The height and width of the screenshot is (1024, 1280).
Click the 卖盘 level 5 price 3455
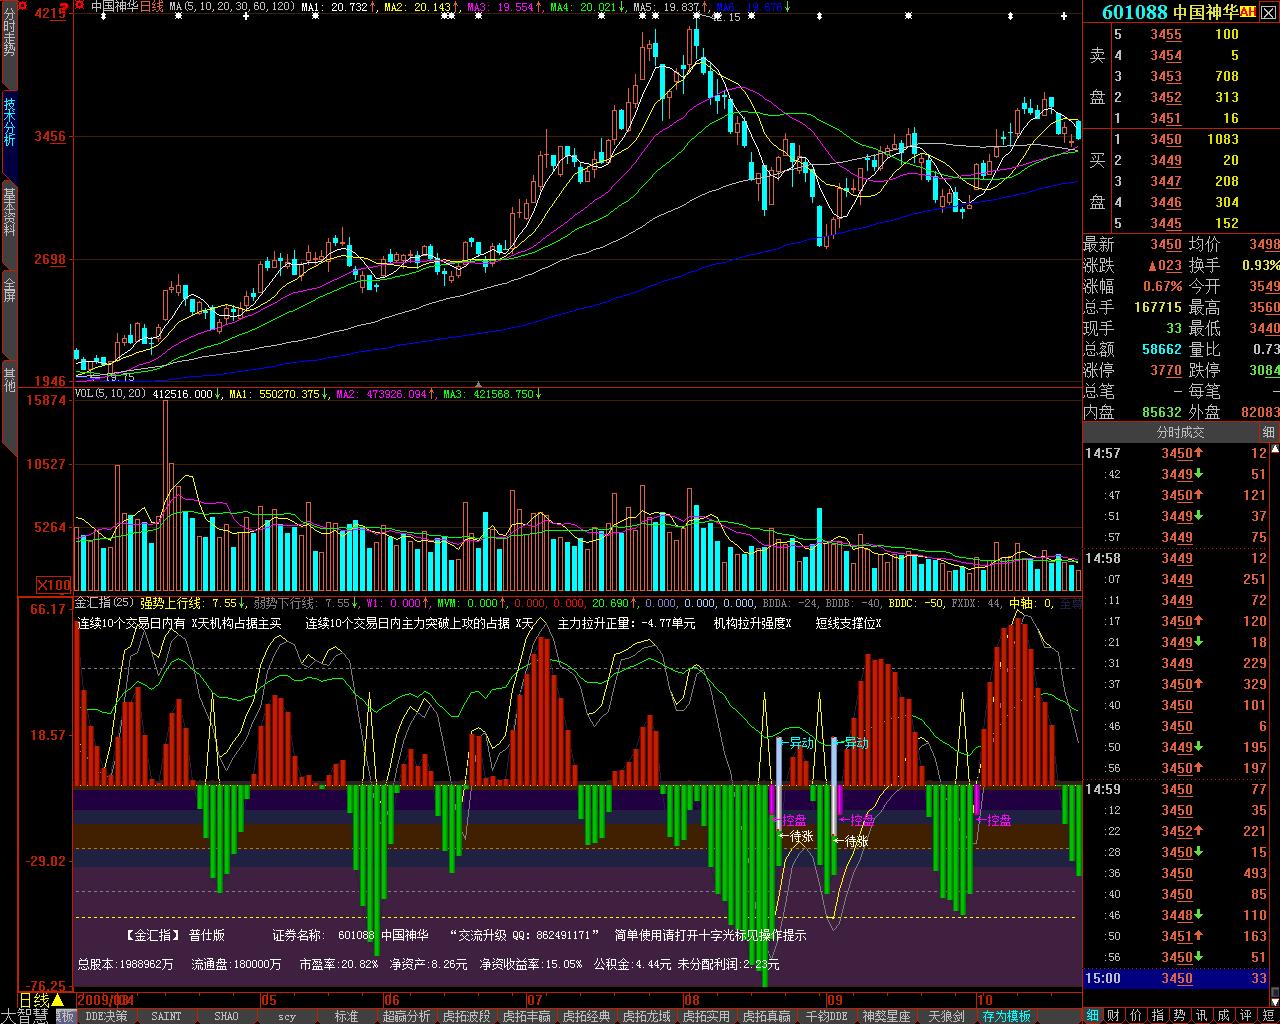1166,34
